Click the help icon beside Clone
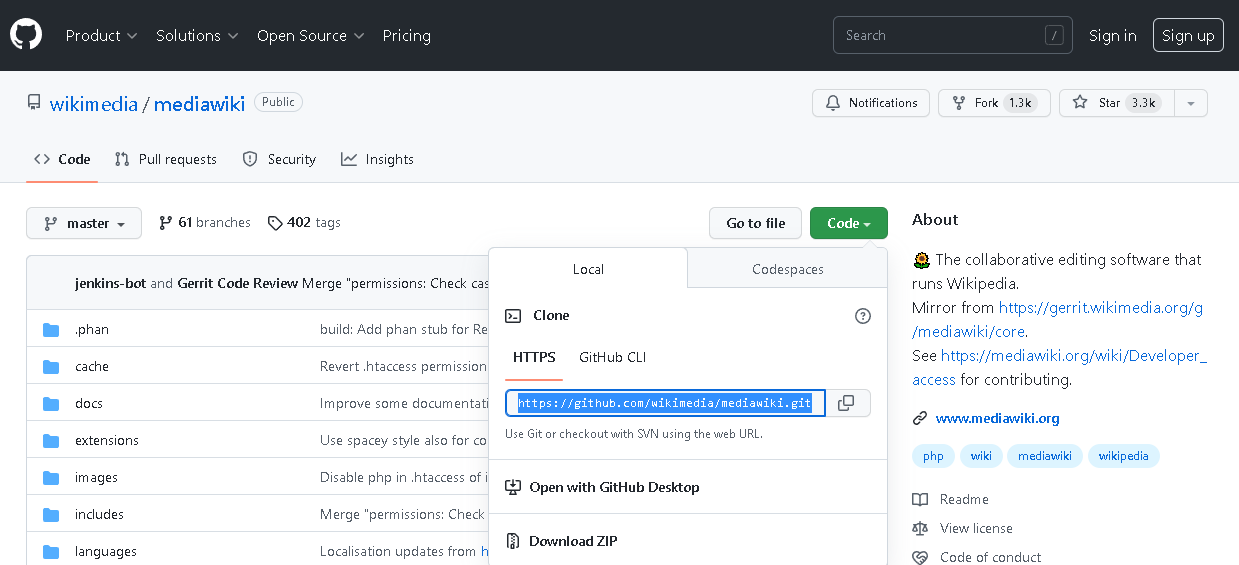Viewport: 1239px width, 565px height. coord(863,316)
